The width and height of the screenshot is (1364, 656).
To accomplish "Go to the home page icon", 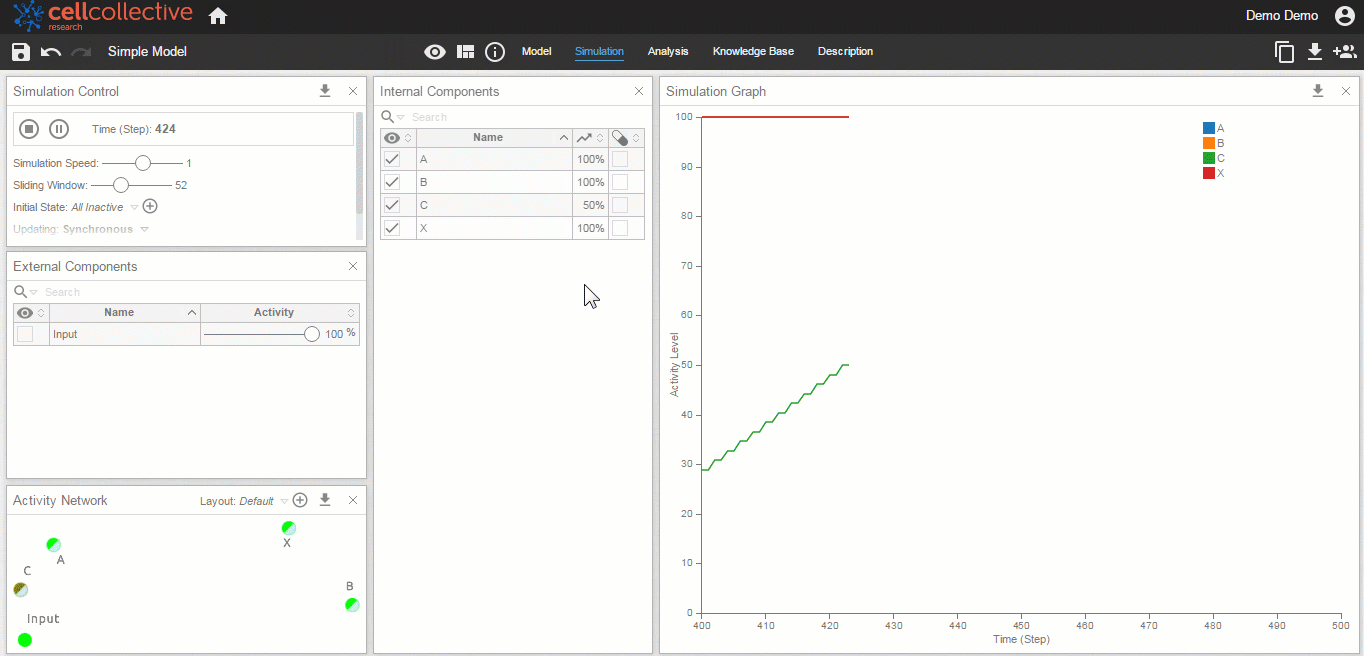I will (218, 16).
